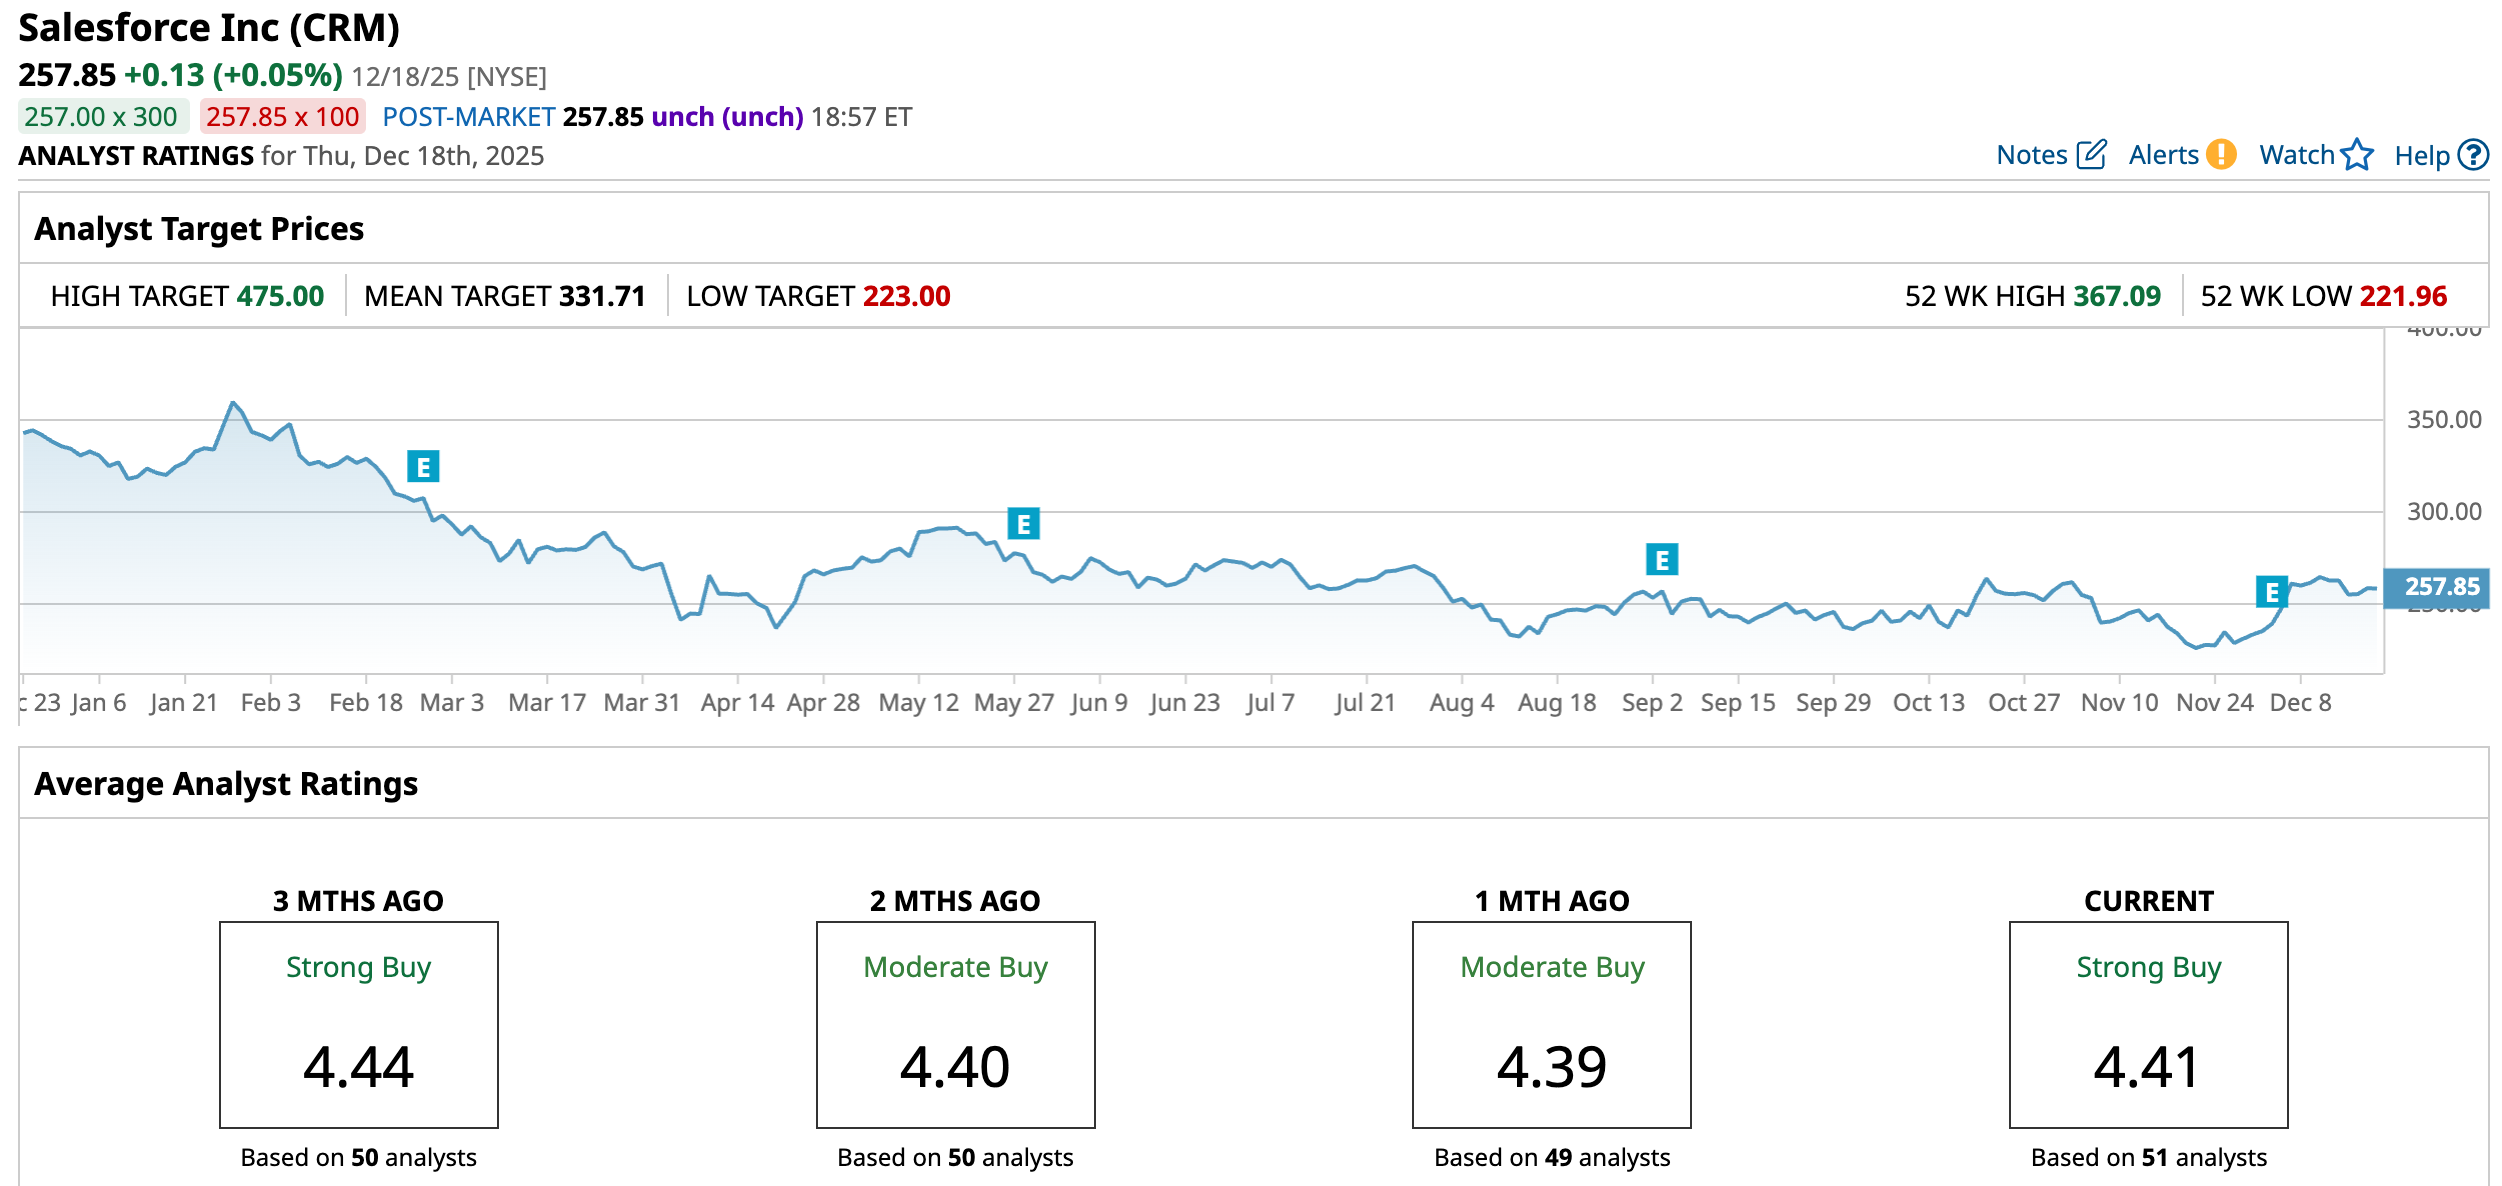Click the red ask 257.85 x 100 badge
The width and height of the screenshot is (2502, 1186).
point(282,117)
